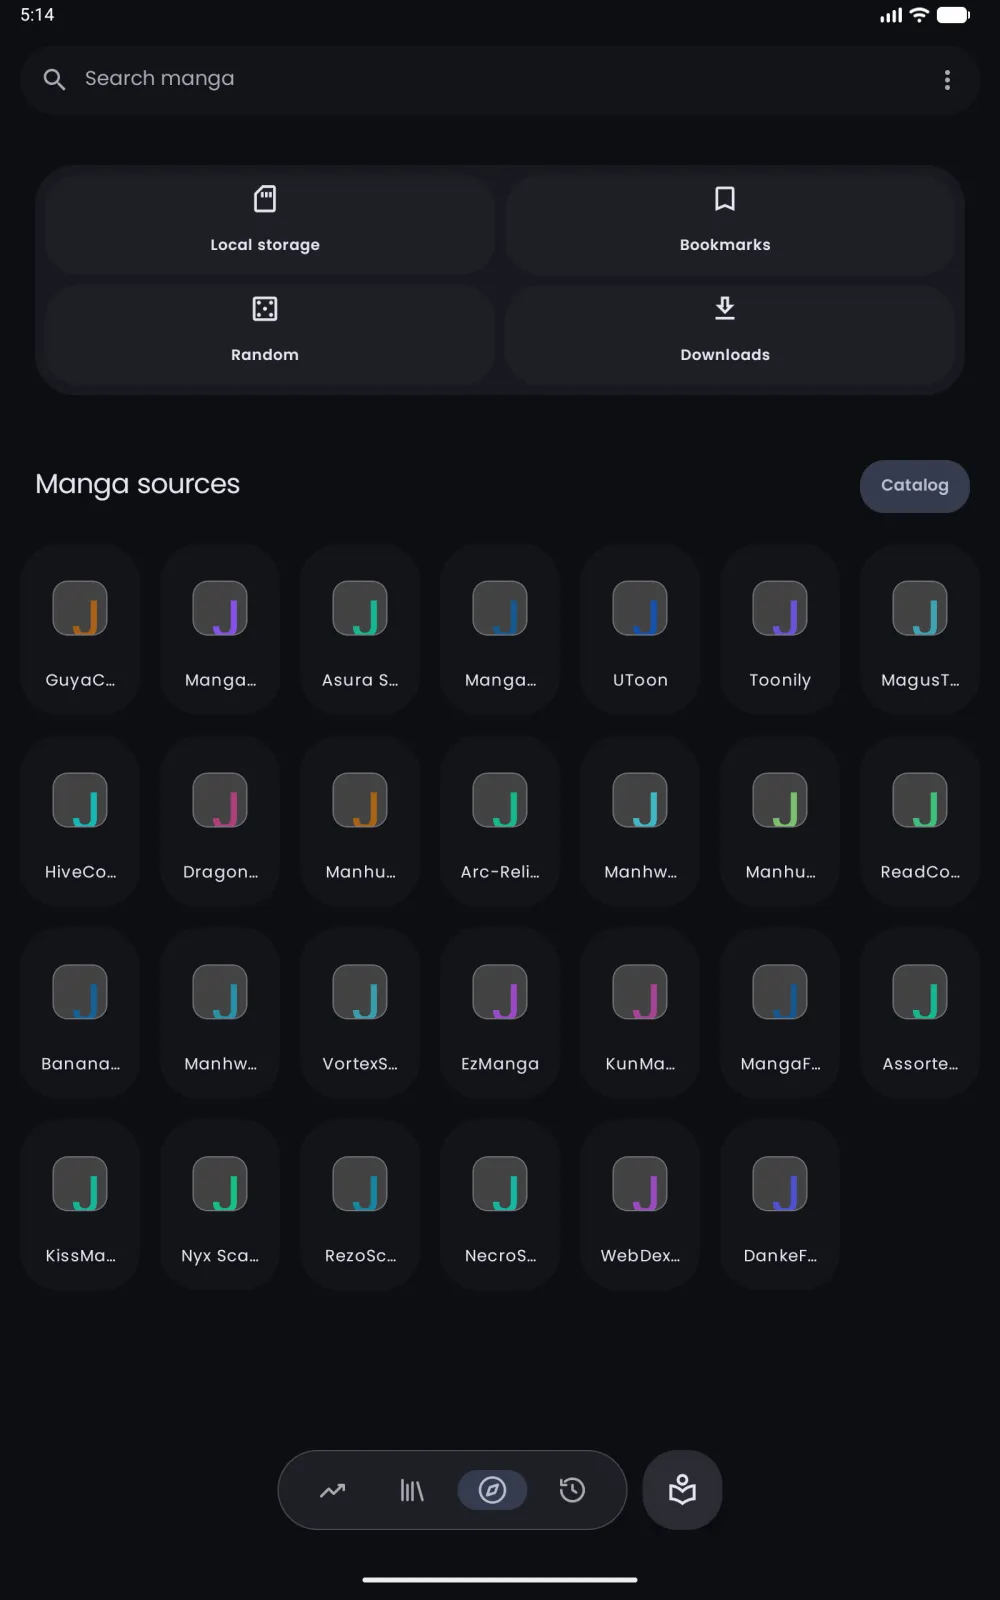This screenshot has height=1600, width=1000.
Task: Open the Banana... source
Action: point(80,1014)
